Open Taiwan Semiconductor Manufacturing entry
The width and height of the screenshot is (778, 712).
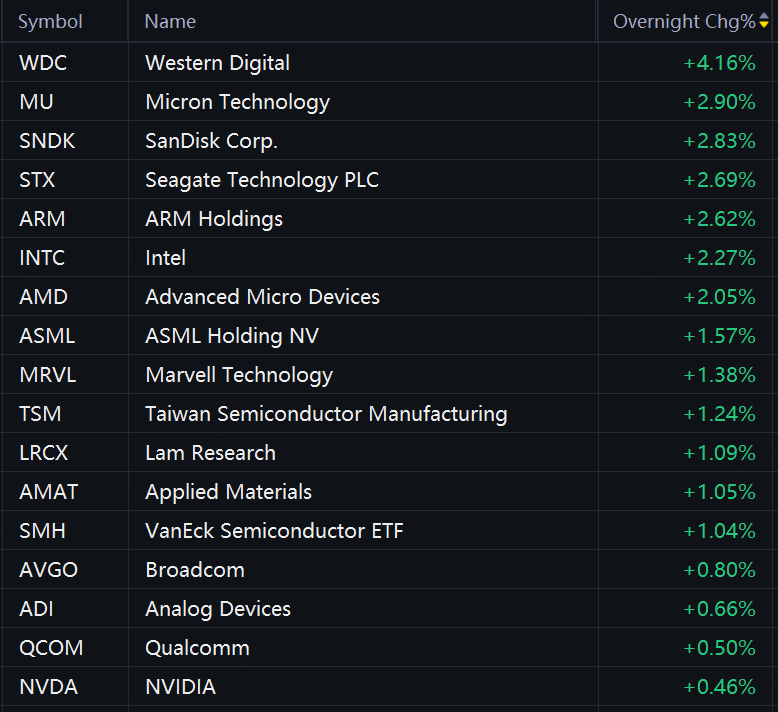point(326,414)
